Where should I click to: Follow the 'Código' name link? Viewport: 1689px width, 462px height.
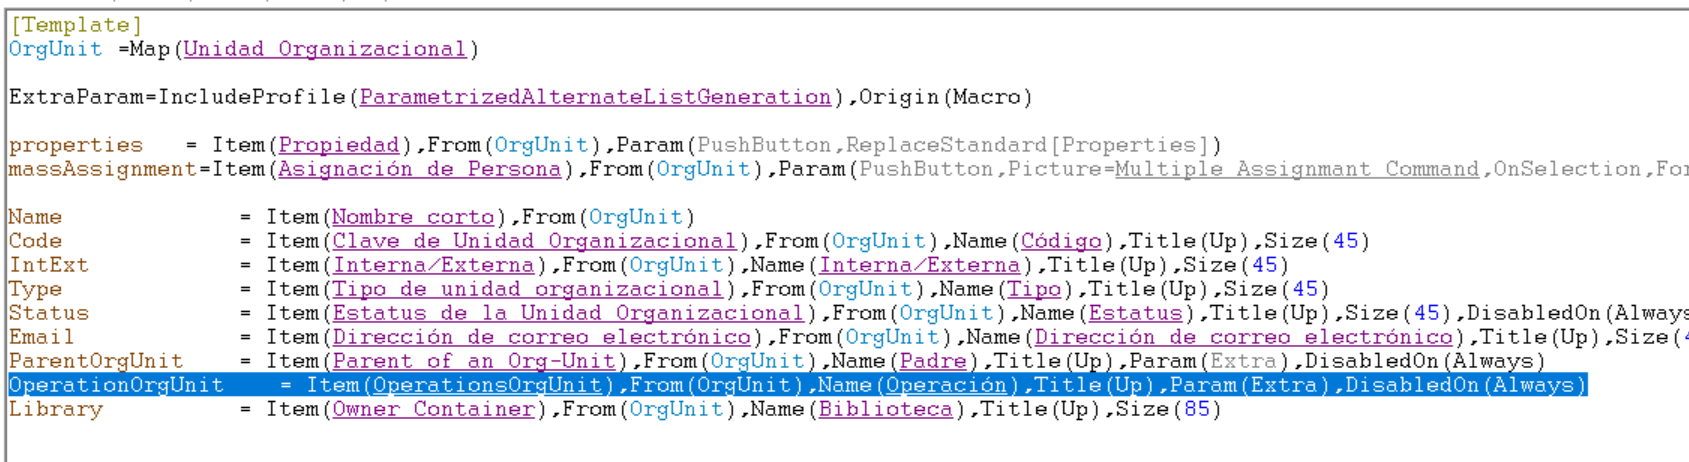pyautogui.click(x=1061, y=241)
